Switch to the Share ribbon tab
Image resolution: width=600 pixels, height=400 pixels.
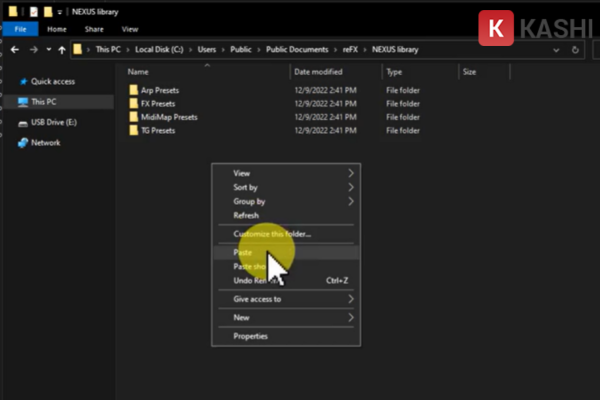(x=92, y=30)
